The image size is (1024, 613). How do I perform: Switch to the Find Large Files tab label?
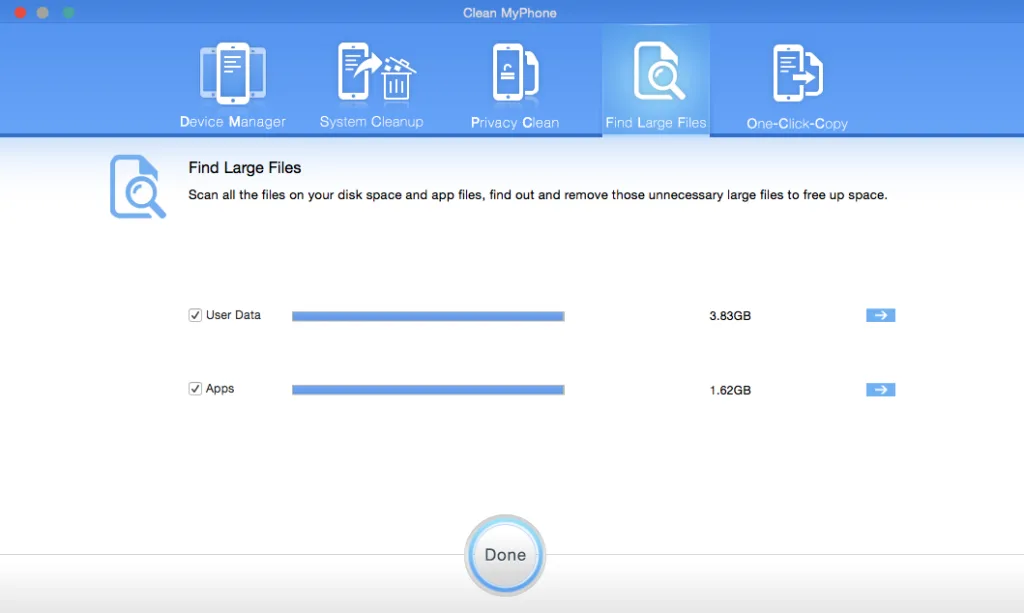point(656,123)
